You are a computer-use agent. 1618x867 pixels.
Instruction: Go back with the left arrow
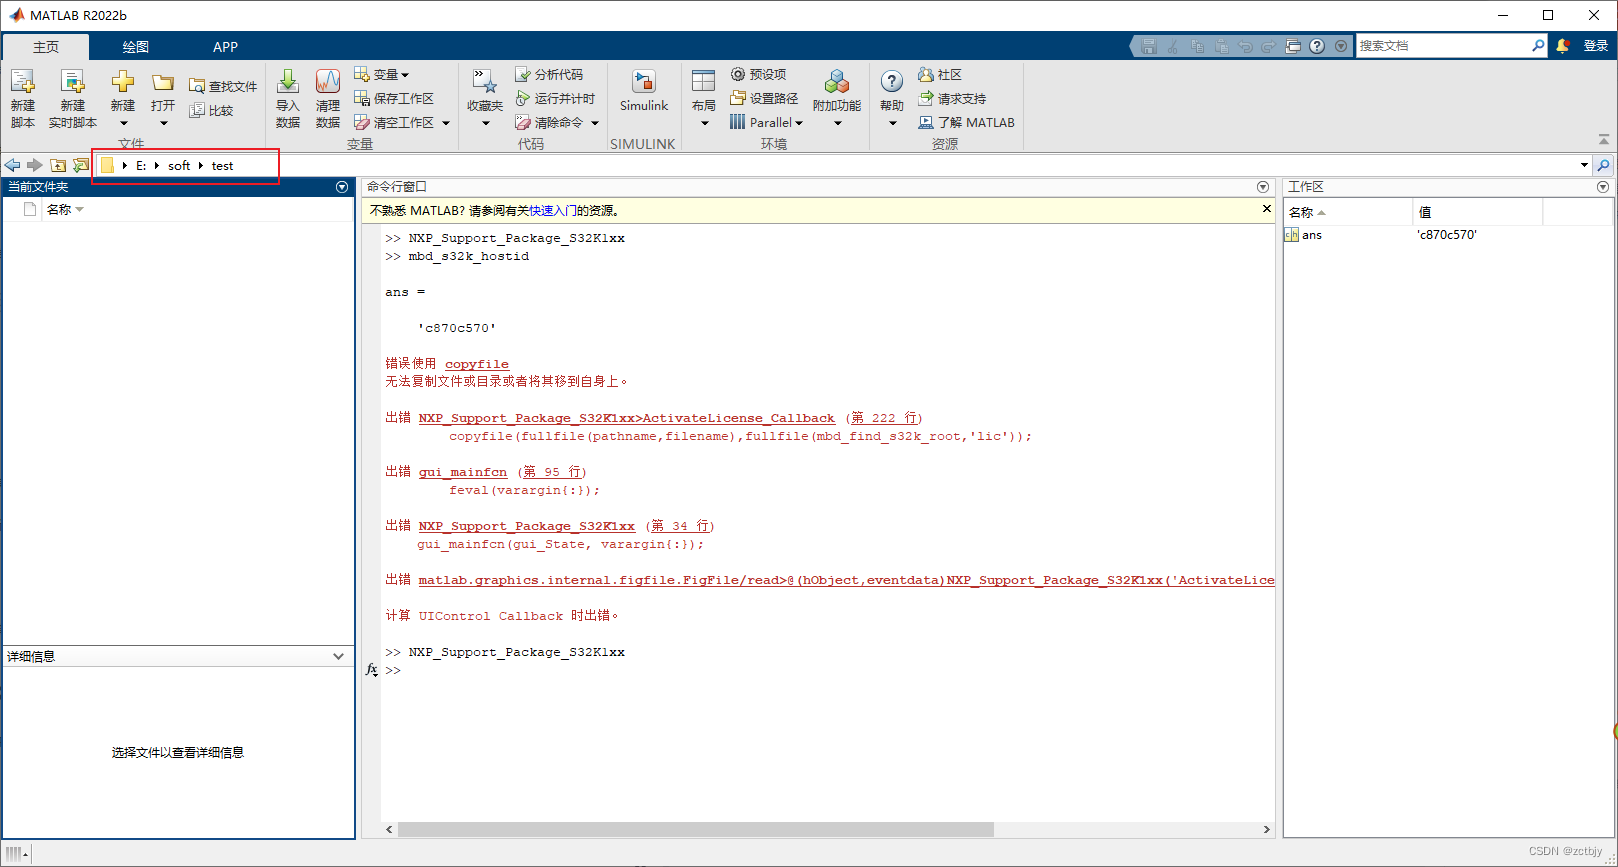12,165
